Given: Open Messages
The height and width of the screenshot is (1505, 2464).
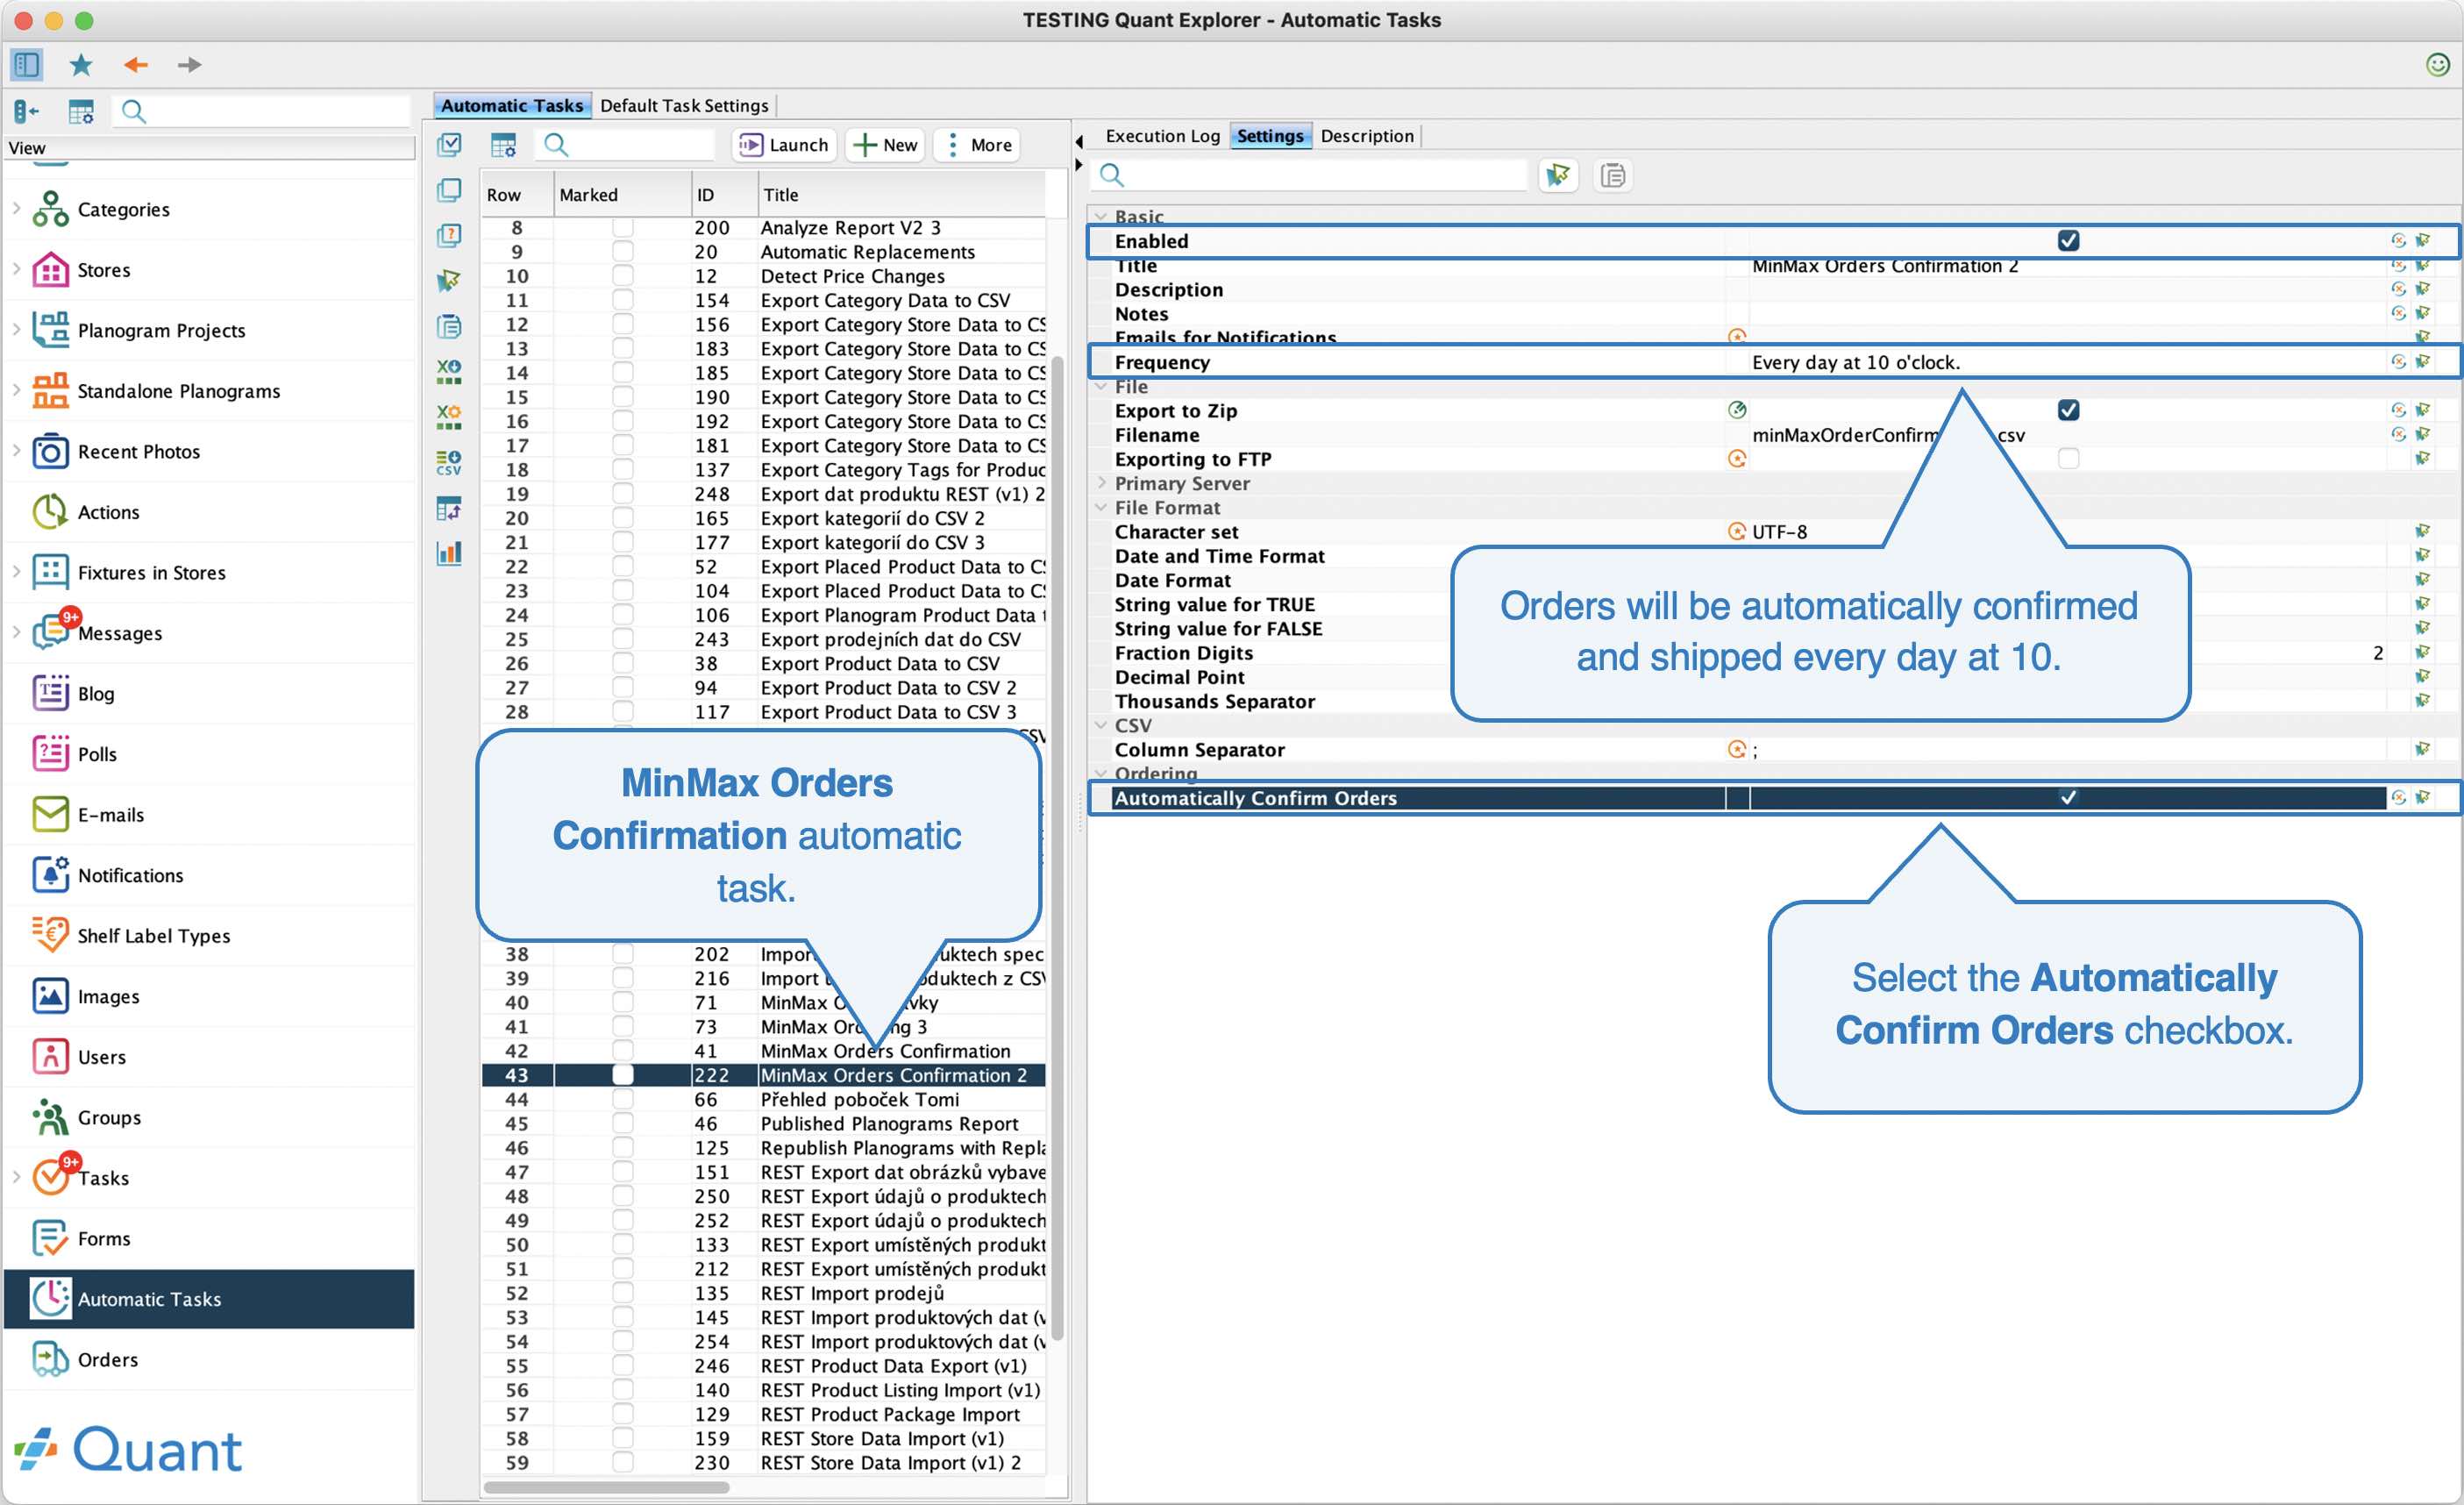Looking at the screenshot, I should 119,633.
